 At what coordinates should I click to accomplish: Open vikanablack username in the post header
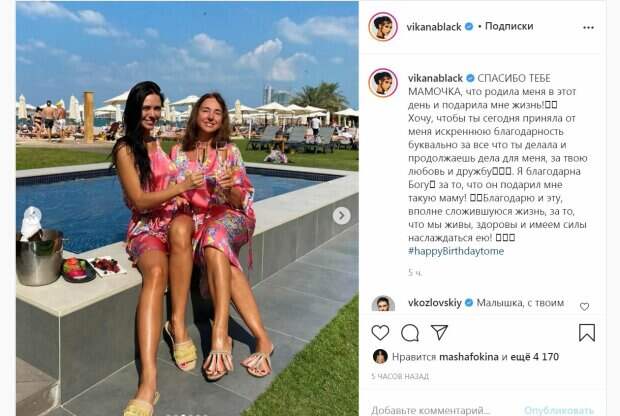coord(434,26)
